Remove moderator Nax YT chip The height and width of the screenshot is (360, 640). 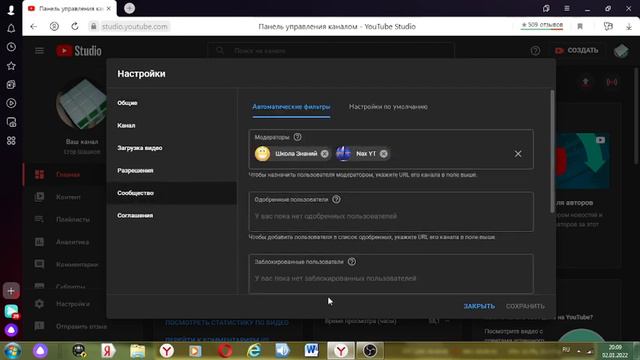tap(384, 153)
